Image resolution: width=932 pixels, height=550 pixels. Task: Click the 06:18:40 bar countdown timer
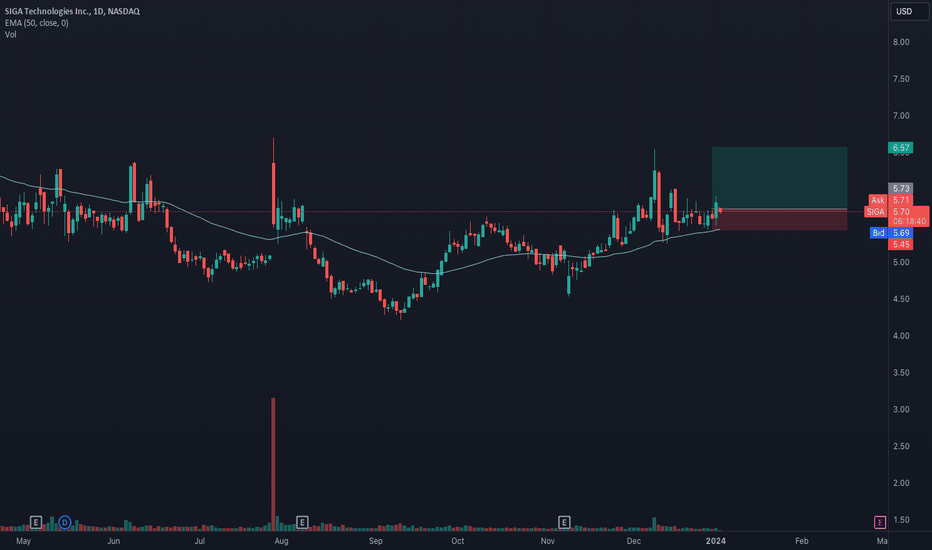click(x=909, y=222)
